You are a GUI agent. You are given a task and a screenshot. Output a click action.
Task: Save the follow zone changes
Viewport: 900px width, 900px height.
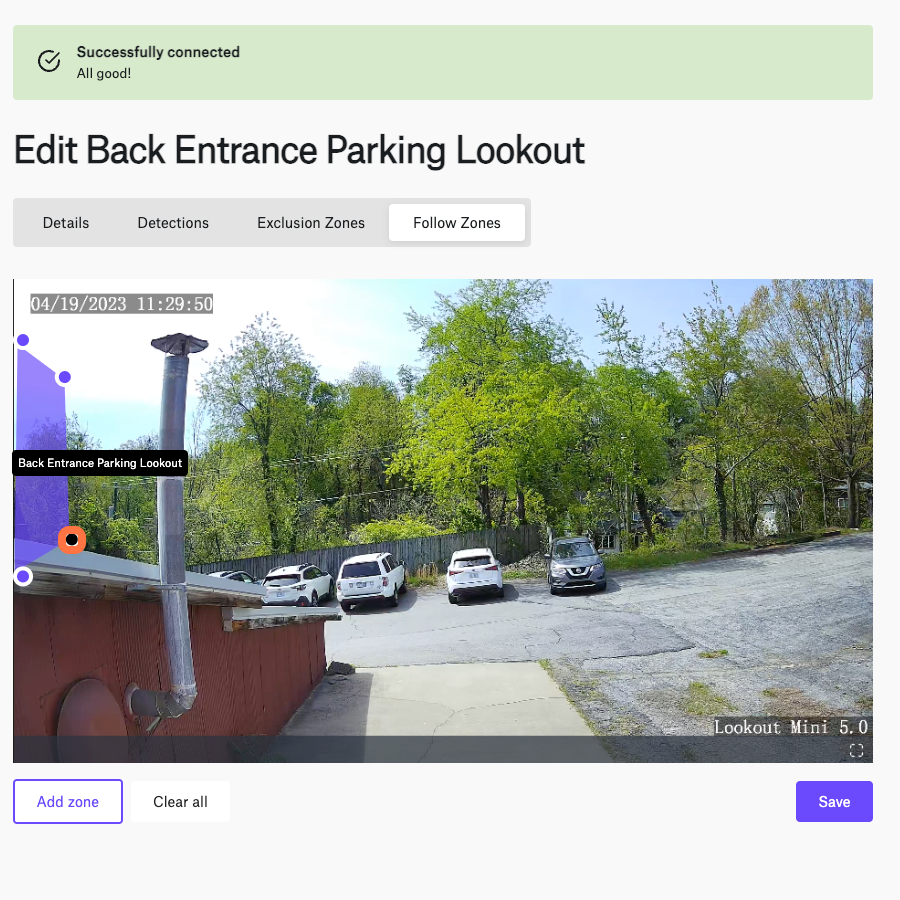point(834,801)
